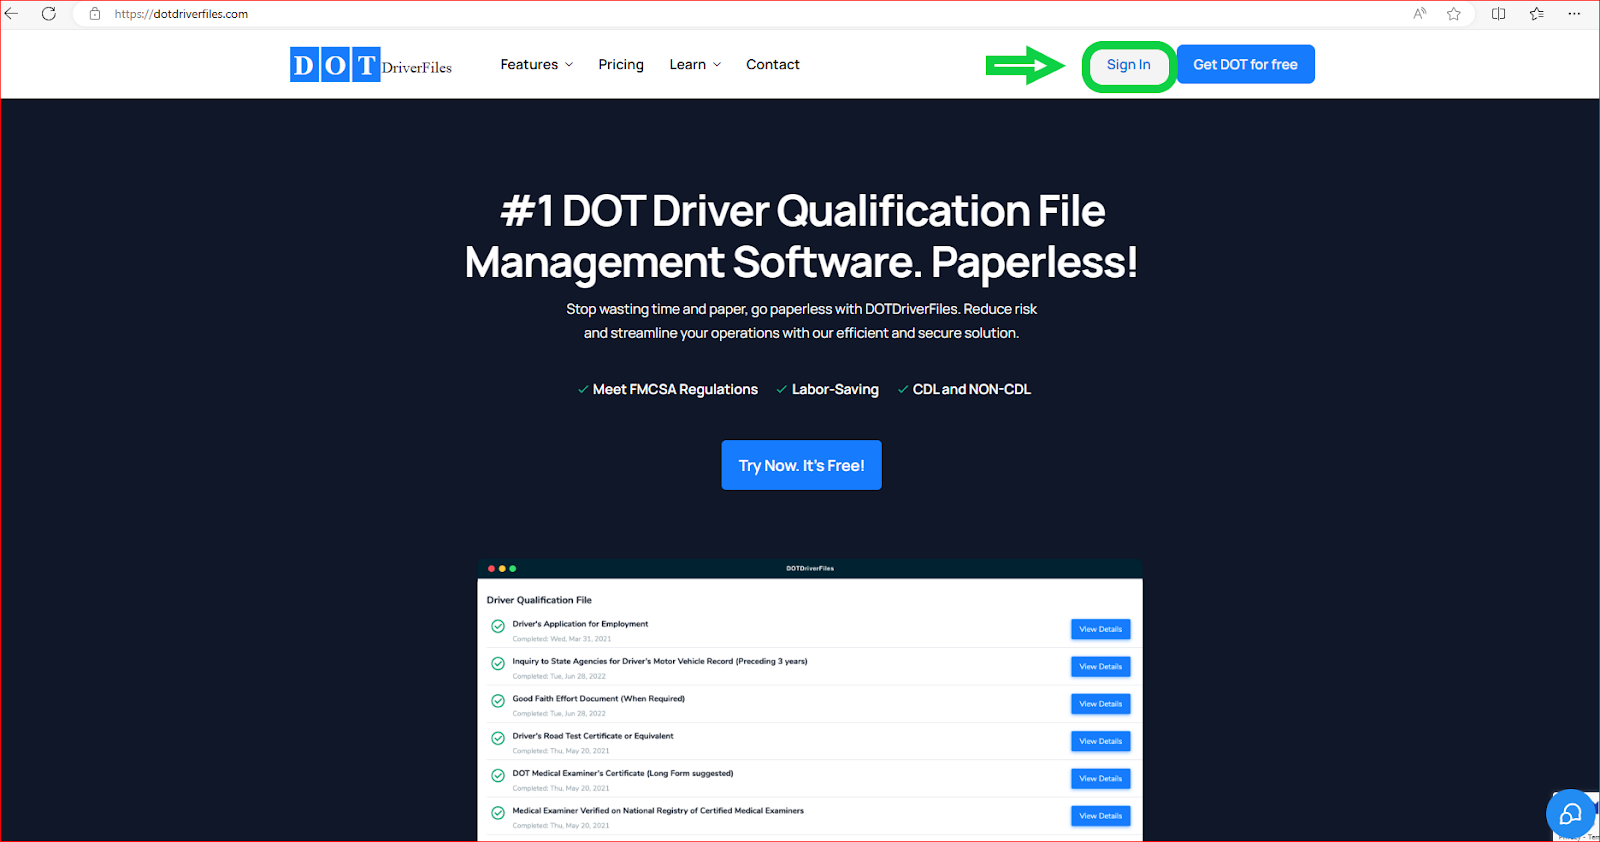Open split screen icon
Image resolution: width=1600 pixels, height=842 pixels.
coord(1498,14)
